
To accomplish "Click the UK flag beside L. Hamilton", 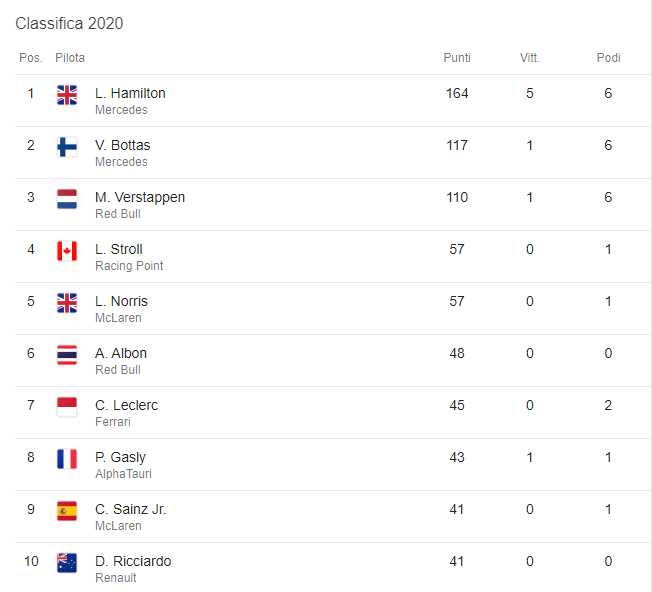I will (x=67, y=95).
